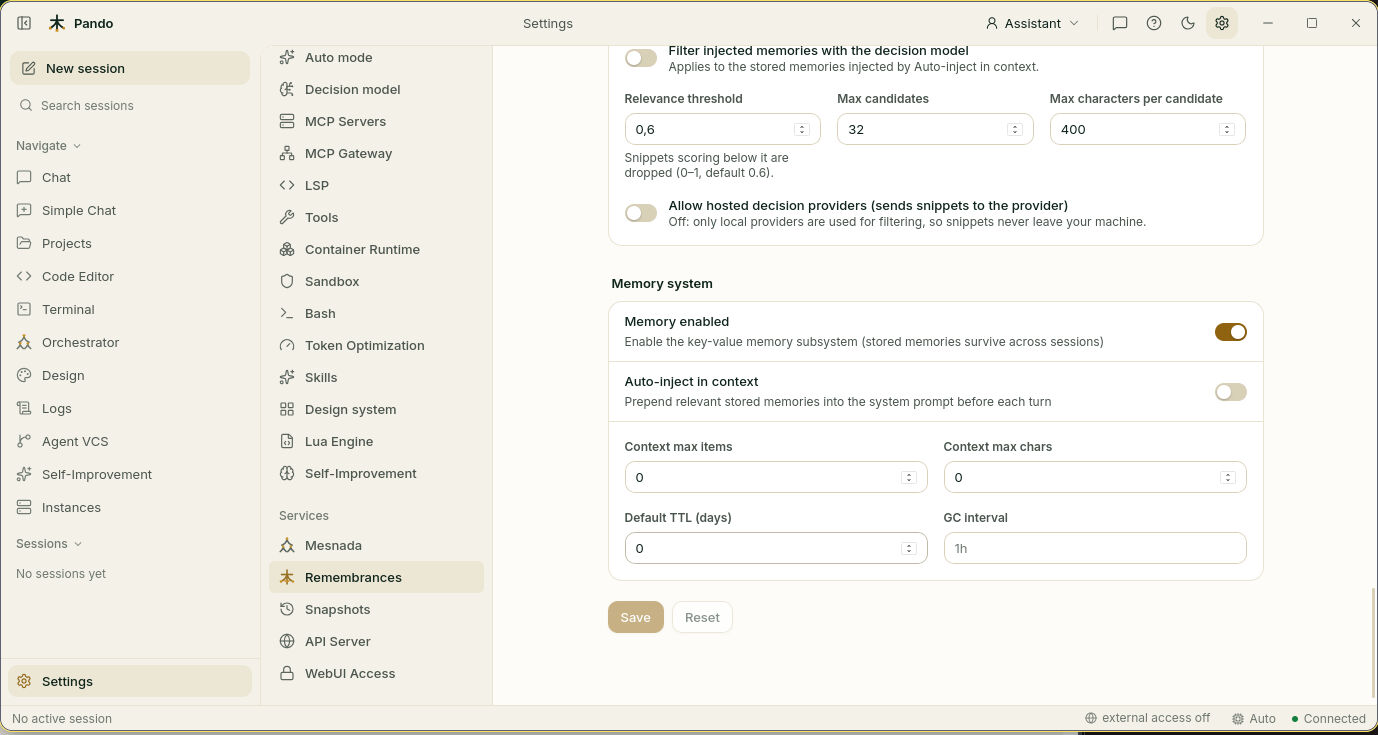
Task: Select the Decision model settings
Action: coord(376,89)
